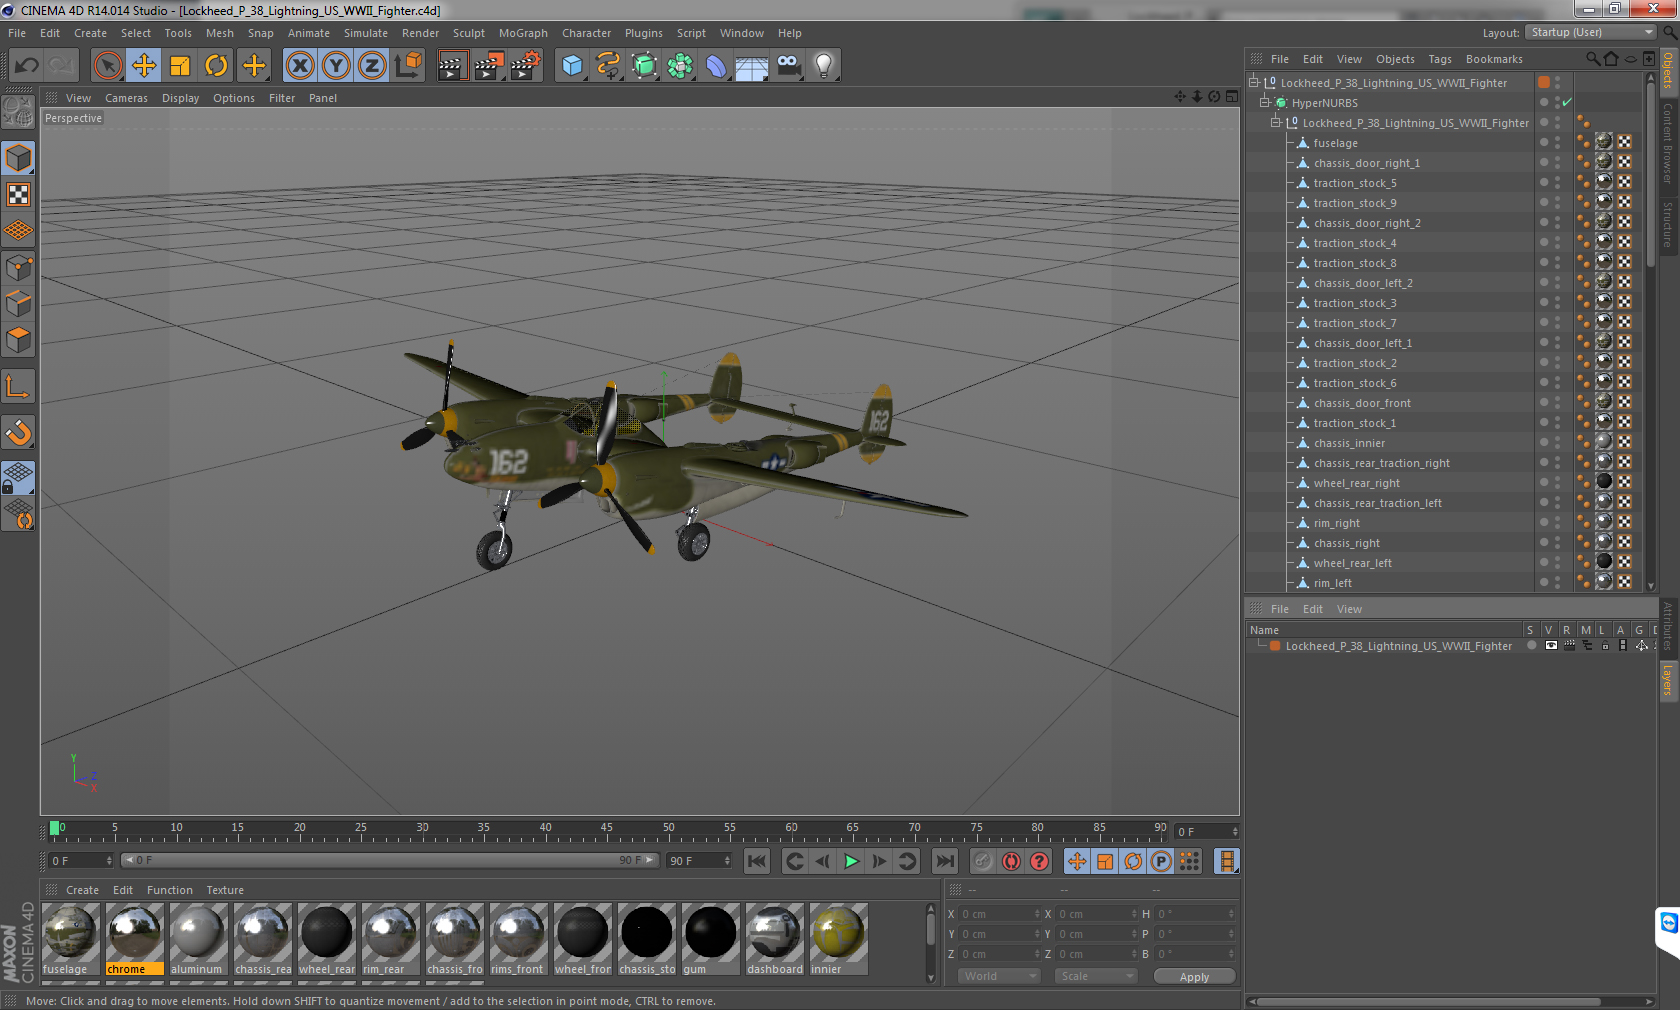Open the Scale mode dropdown

(1097, 976)
